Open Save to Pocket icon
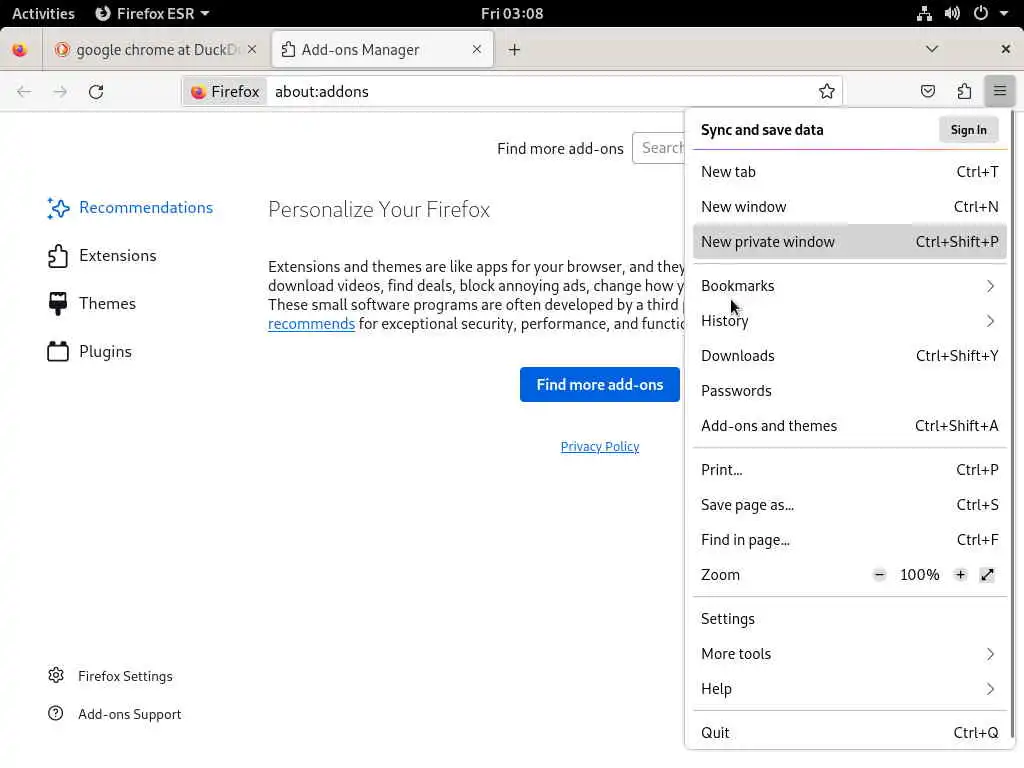The height and width of the screenshot is (768, 1024). pos(928,91)
